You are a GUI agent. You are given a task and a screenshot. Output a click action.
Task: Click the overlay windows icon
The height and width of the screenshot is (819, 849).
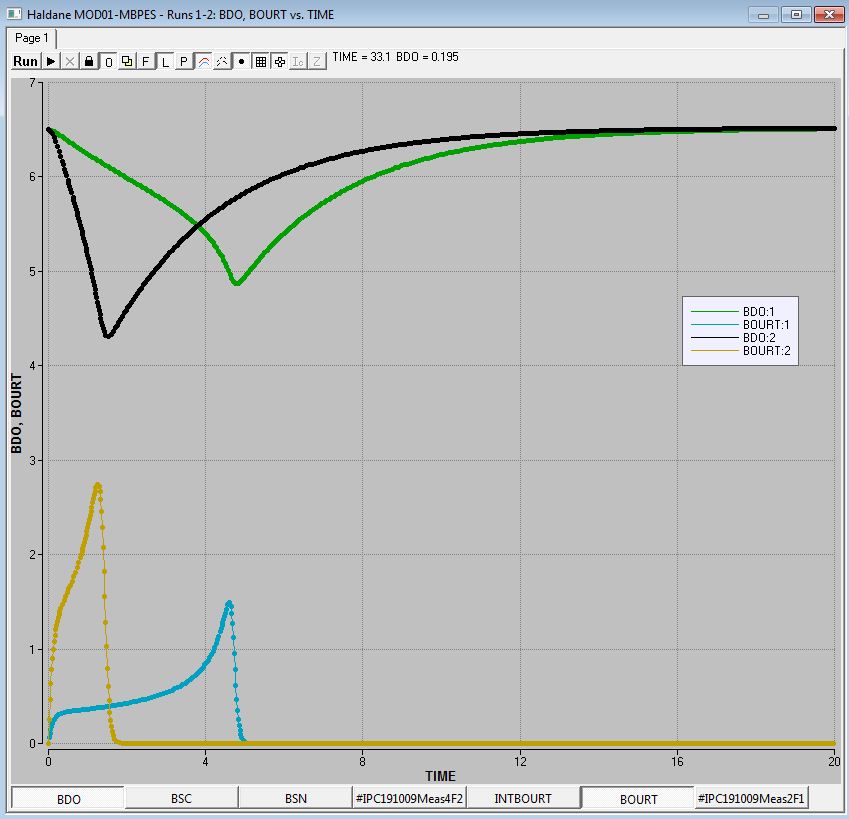127,62
